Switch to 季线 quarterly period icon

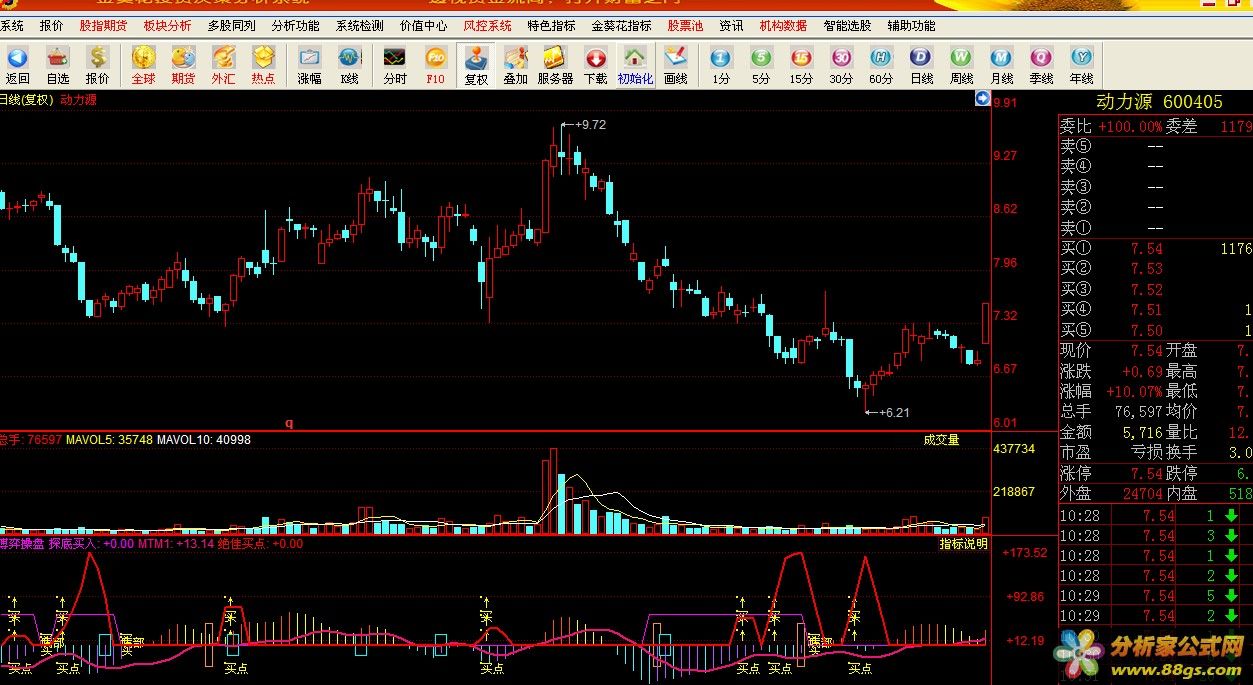pos(1041,65)
